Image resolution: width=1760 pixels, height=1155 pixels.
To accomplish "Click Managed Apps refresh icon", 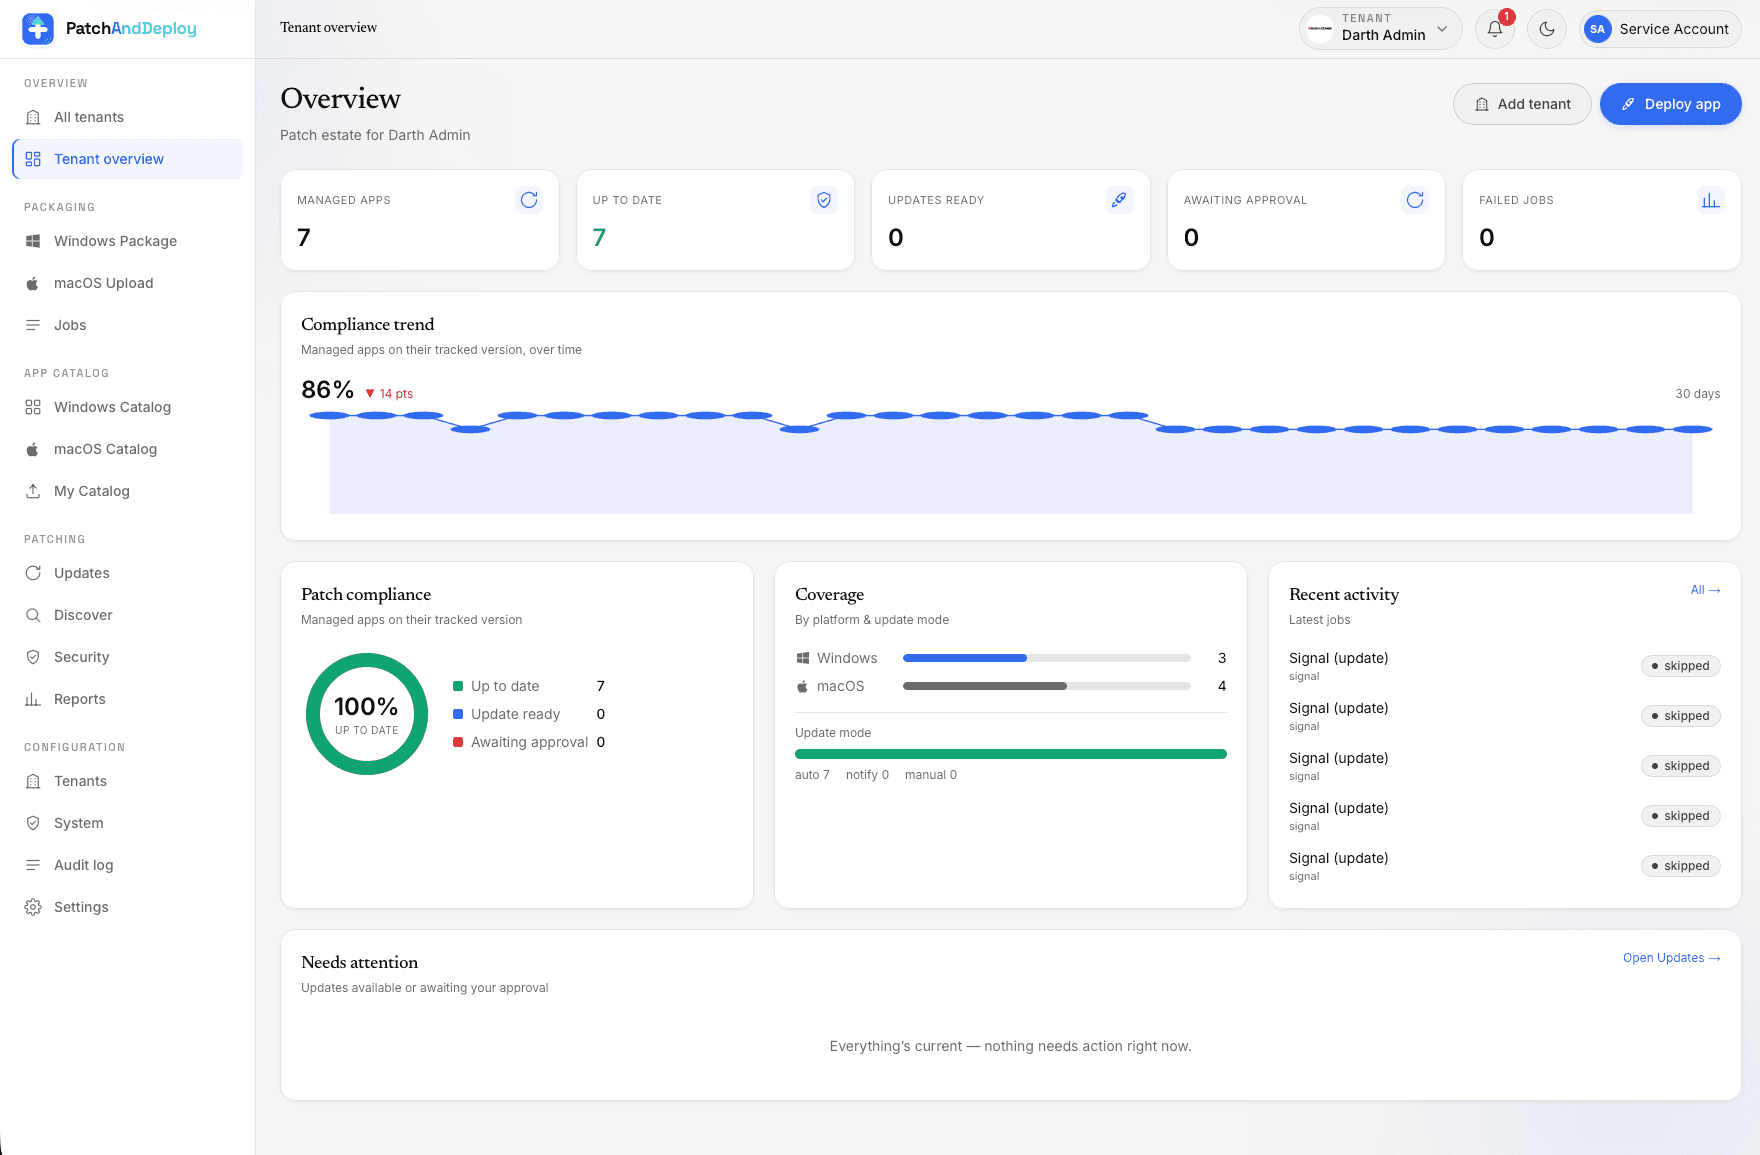I will coord(529,200).
